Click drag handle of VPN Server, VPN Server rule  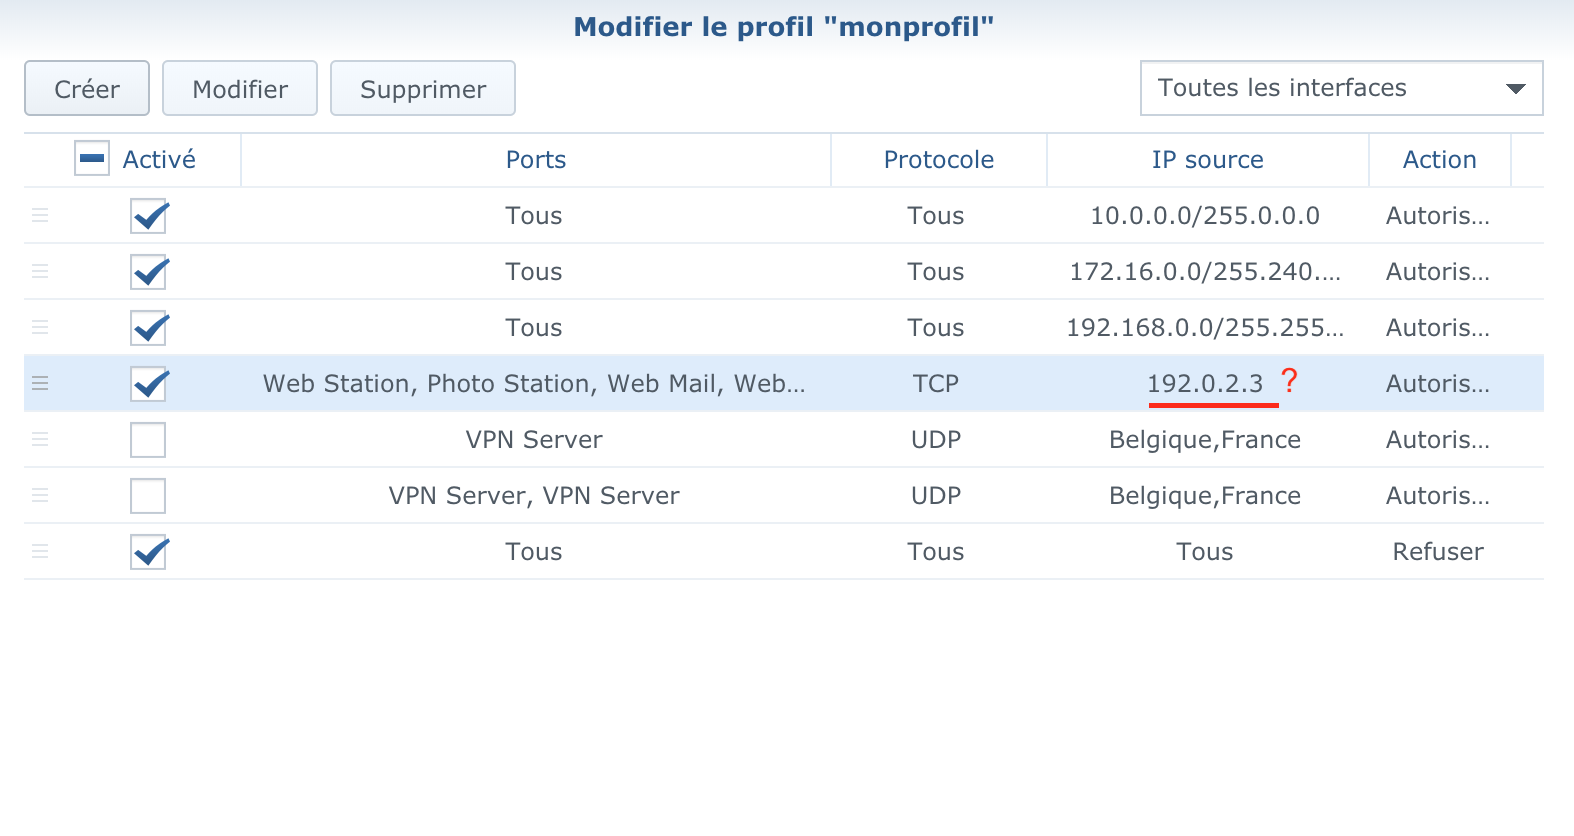[40, 496]
